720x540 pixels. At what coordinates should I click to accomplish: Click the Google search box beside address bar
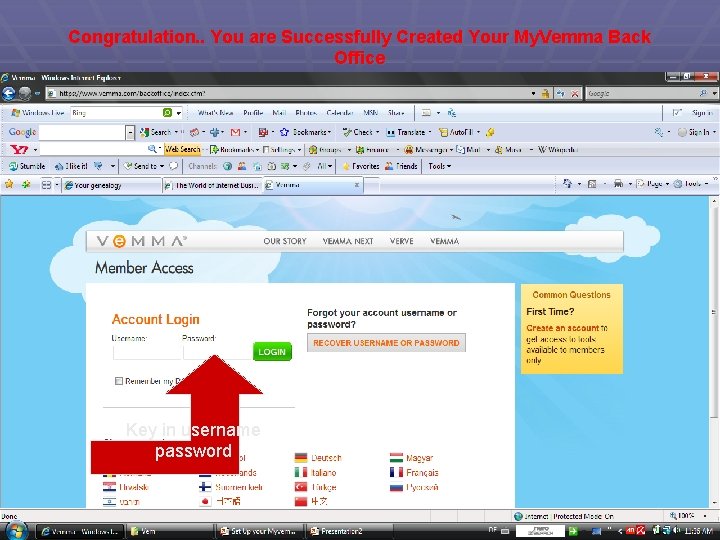tap(641, 94)
